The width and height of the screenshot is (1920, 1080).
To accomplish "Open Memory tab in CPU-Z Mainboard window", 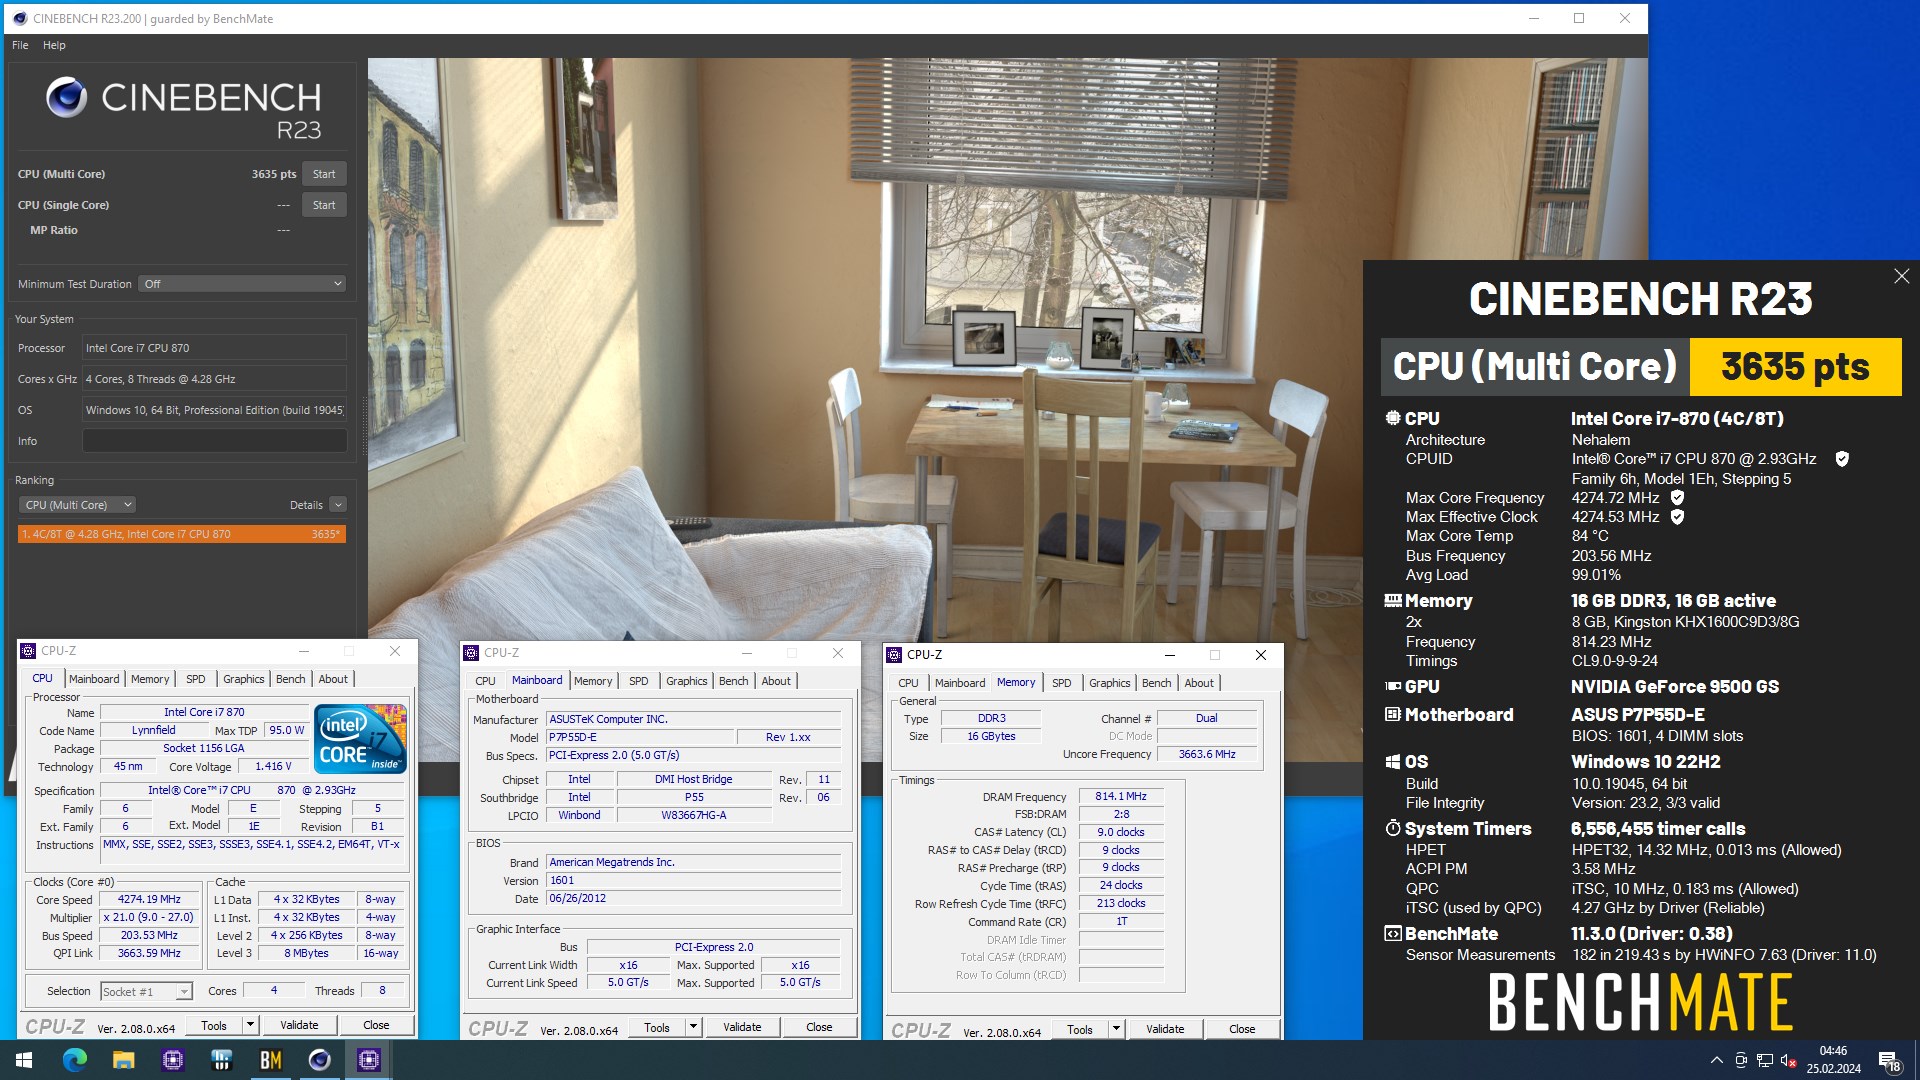I will 593,681.
